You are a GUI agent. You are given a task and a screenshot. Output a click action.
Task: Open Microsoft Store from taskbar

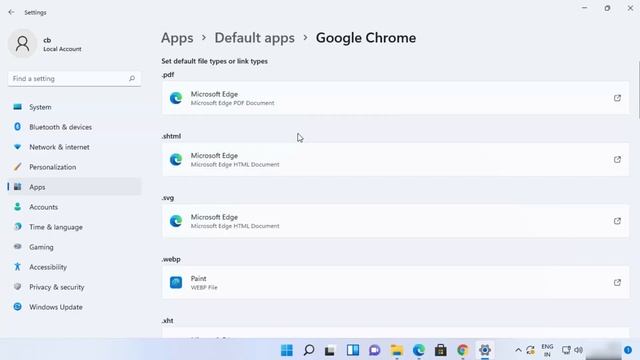[x=441, y=350]
